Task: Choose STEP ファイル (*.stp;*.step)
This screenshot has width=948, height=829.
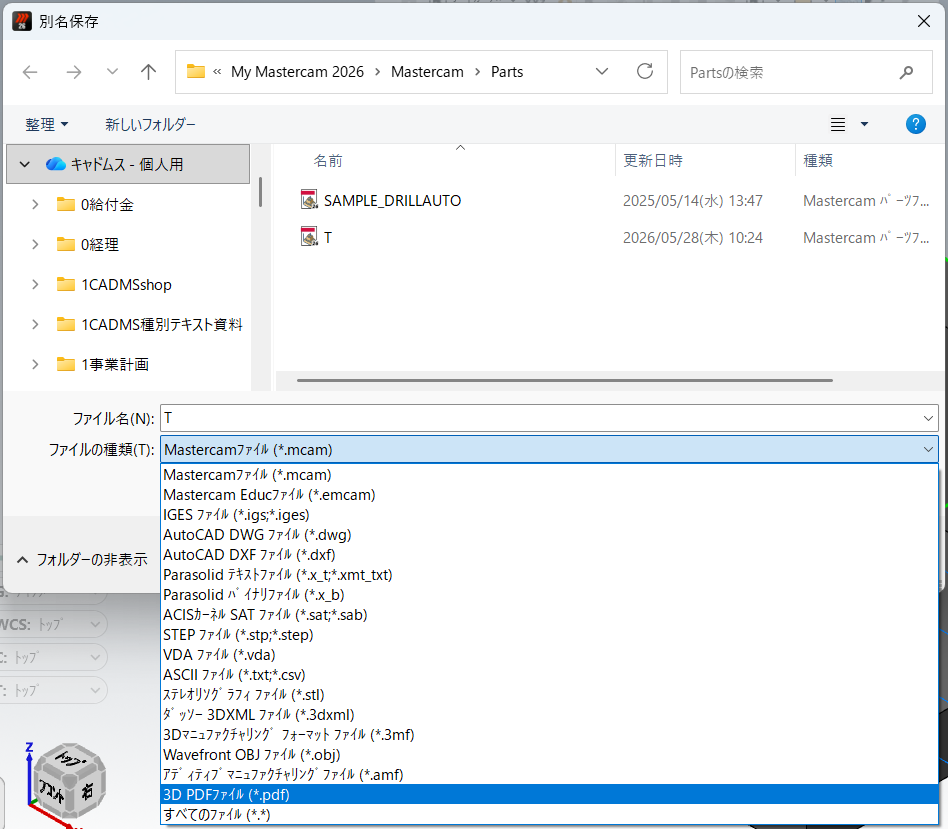Action: pyautogui.click(x=549, y=634)
